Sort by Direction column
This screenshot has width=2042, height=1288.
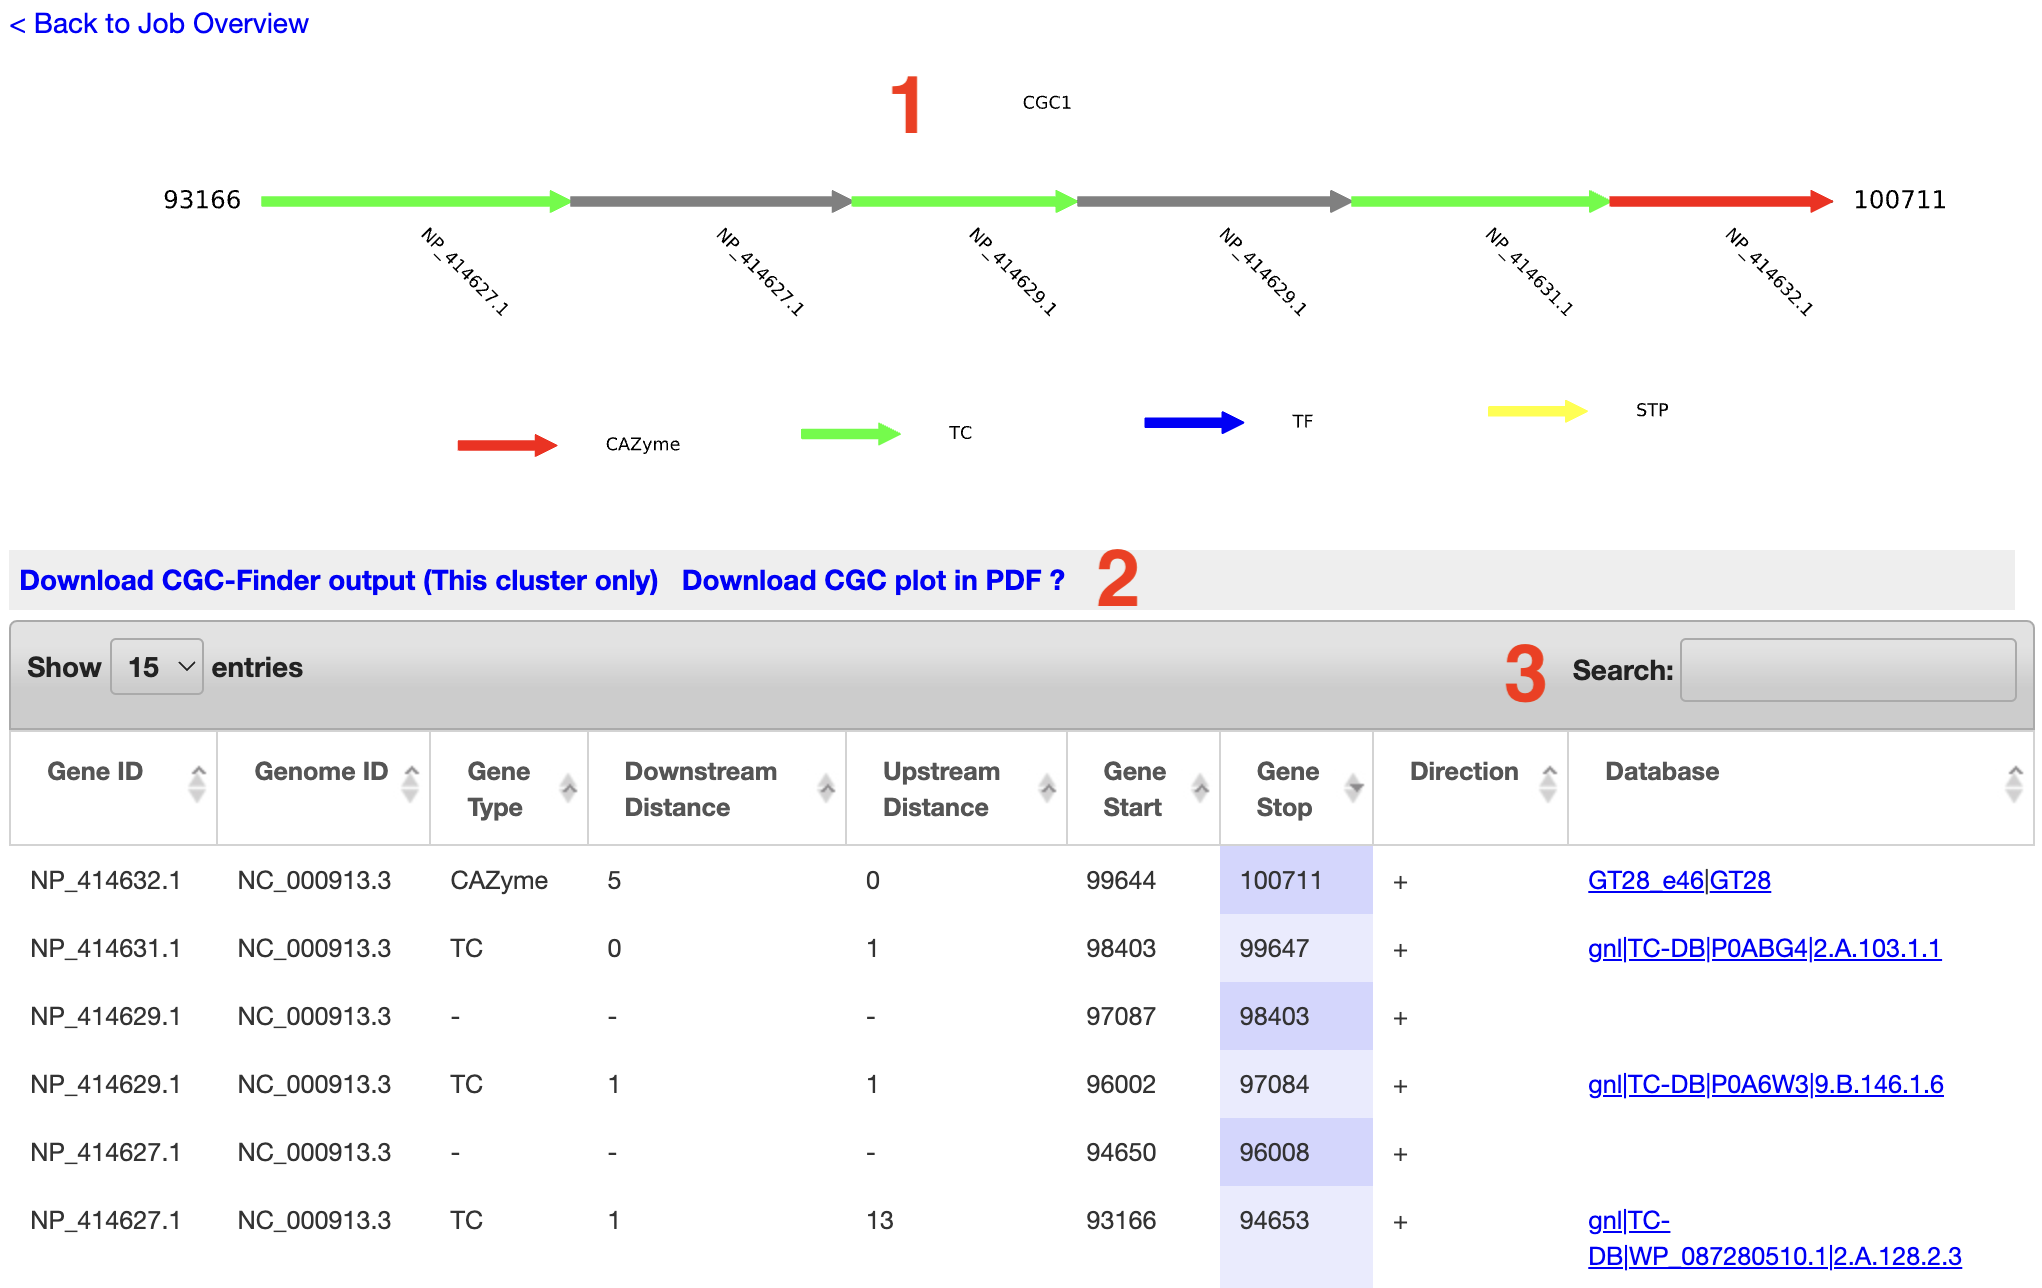pyautogui.click(x=1548, y=784)
